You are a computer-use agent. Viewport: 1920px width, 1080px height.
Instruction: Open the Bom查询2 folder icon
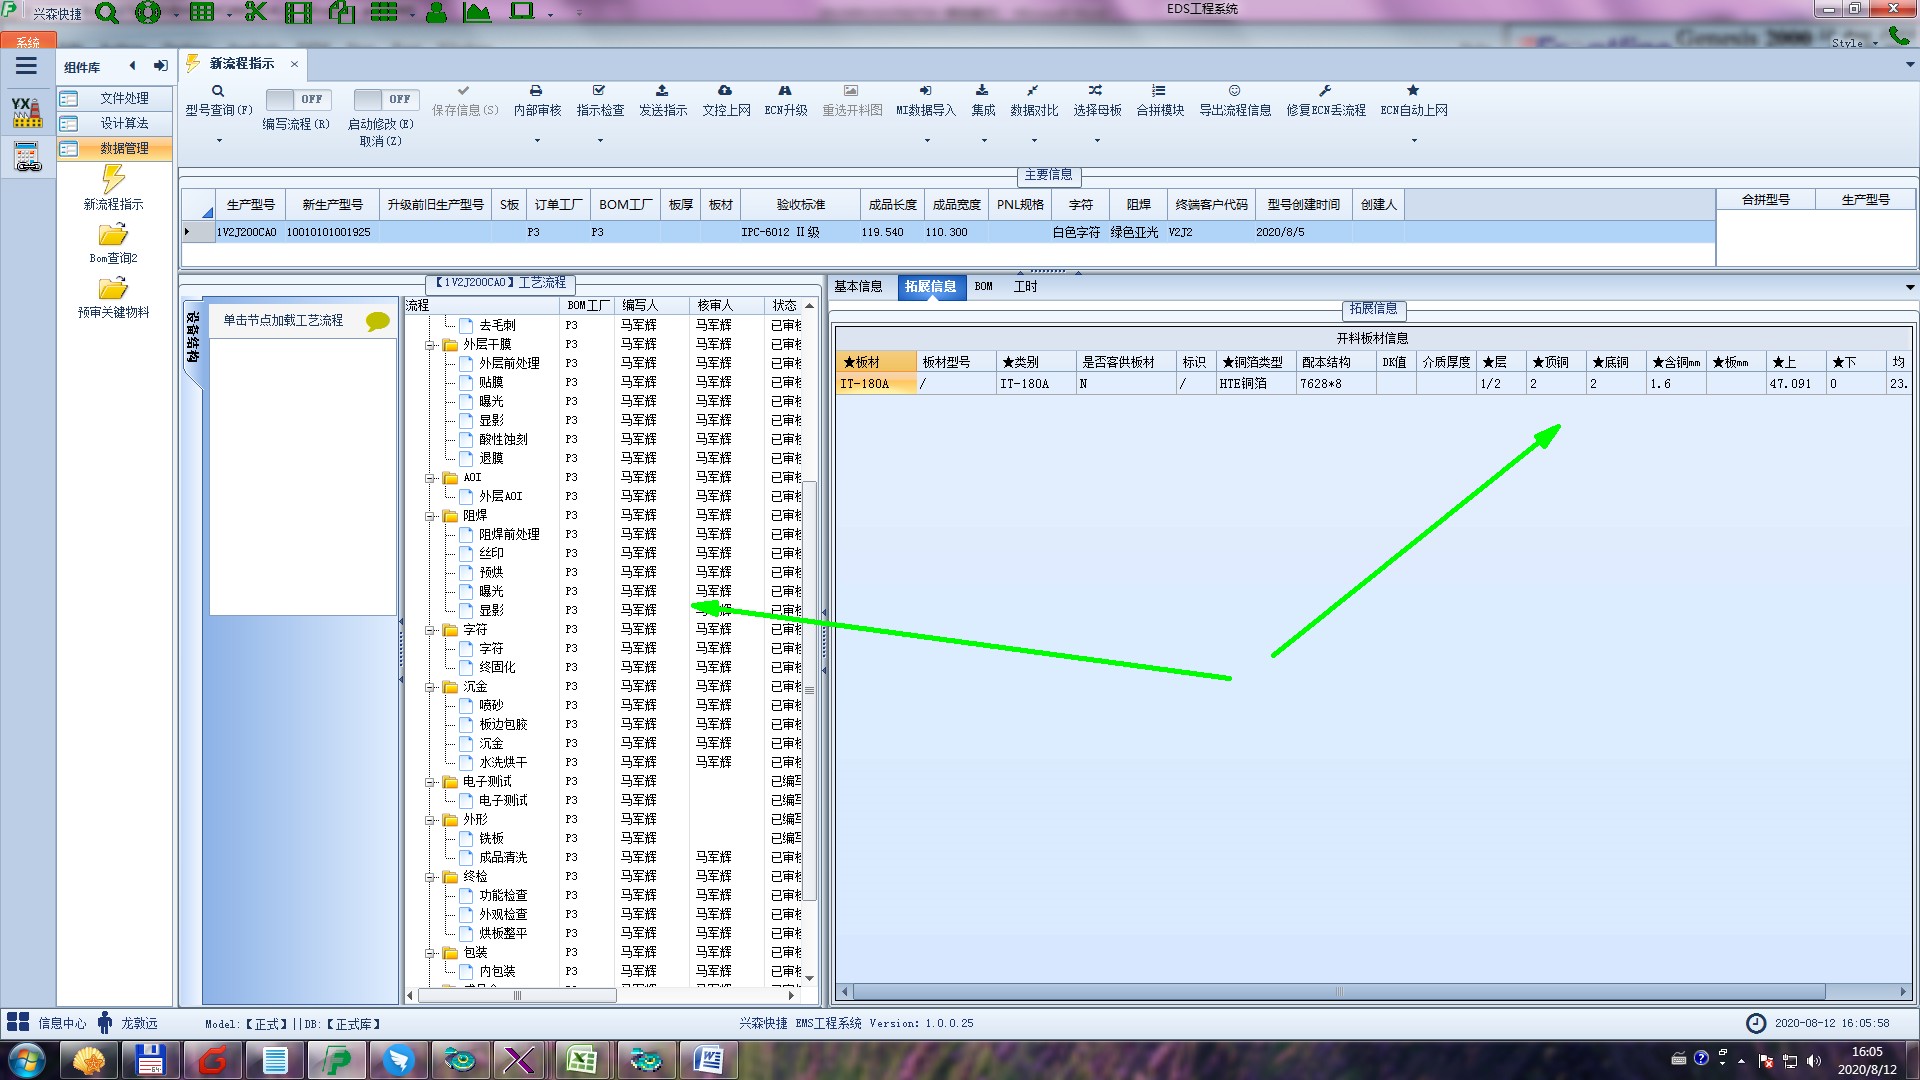point(113,235)
